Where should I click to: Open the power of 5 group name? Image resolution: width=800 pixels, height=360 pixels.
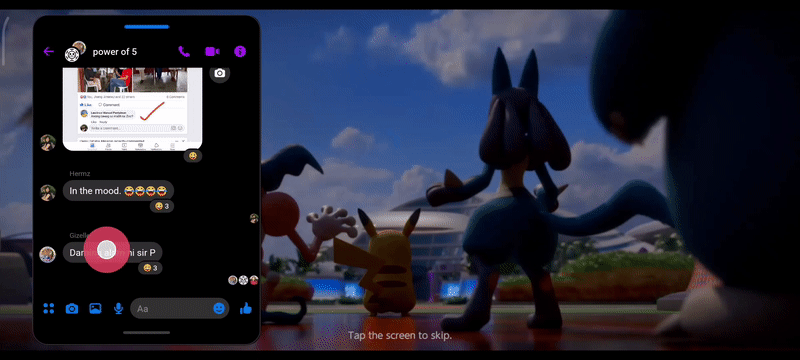[x=115, y=52]
